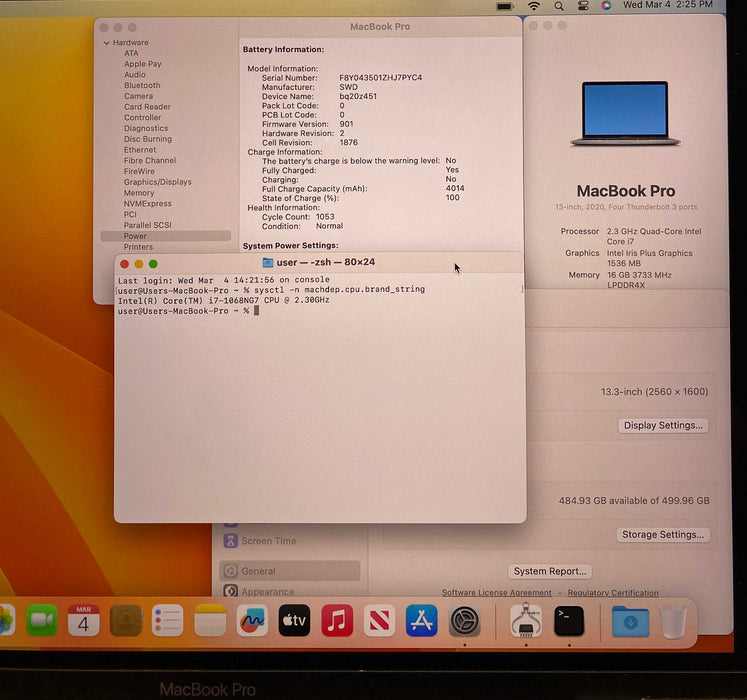Launch Freeform from the Dock

pyautogui.click(x=252, y=620)
